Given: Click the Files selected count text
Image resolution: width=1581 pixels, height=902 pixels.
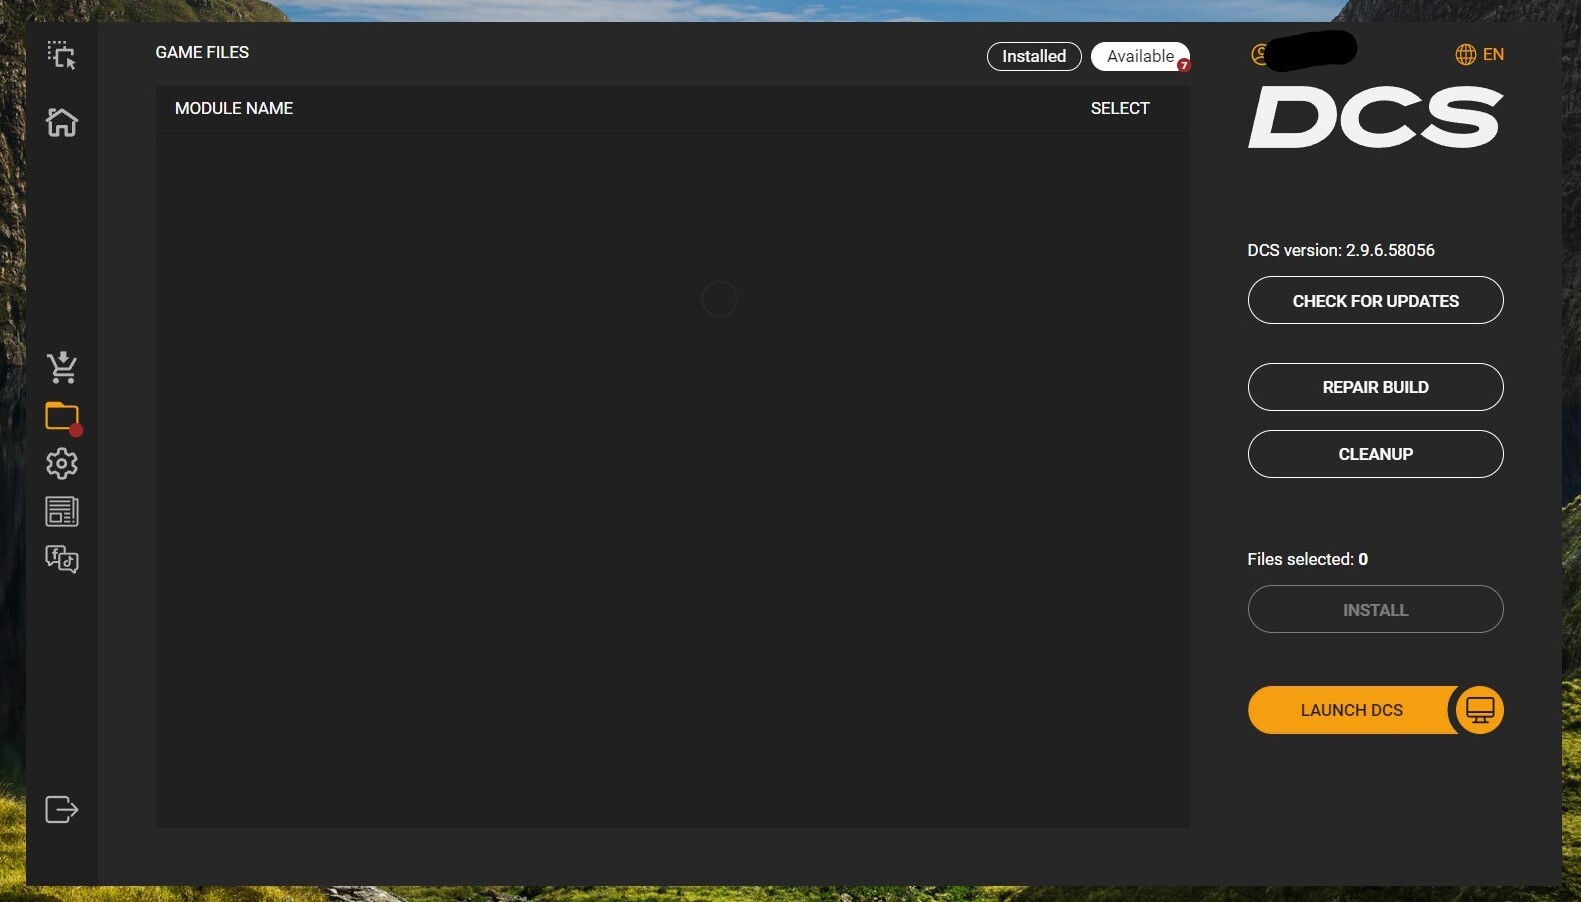Looking at the screenshot, I should tap(1307, 559).
